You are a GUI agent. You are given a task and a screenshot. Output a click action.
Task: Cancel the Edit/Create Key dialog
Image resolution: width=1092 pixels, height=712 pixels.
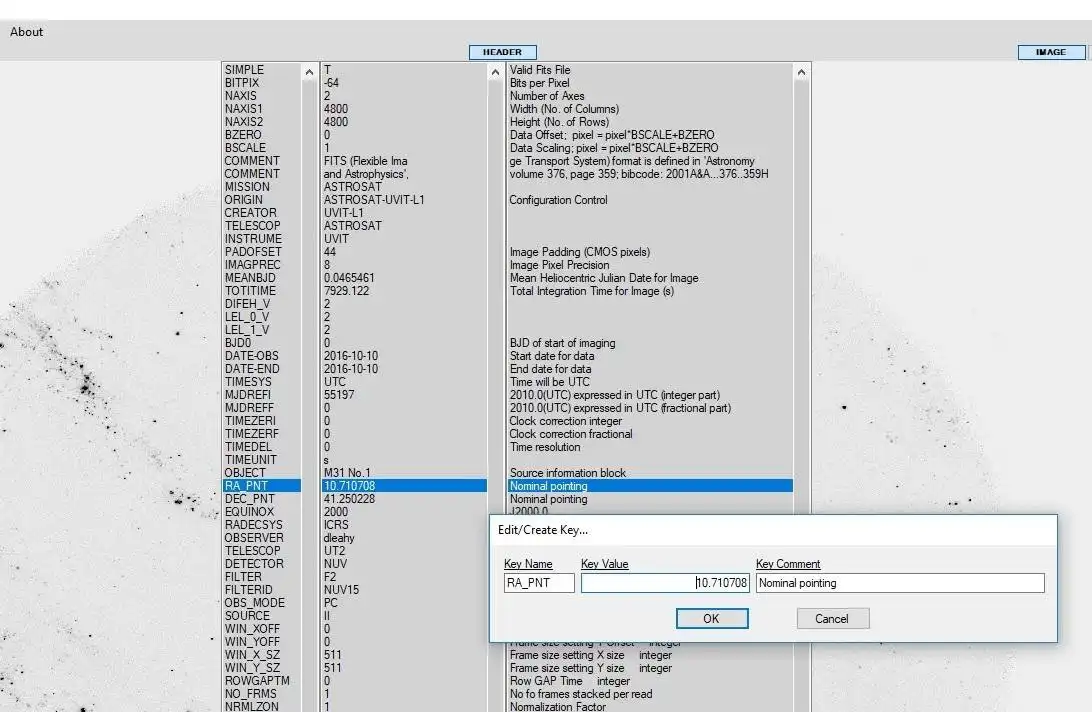point(832,619)
